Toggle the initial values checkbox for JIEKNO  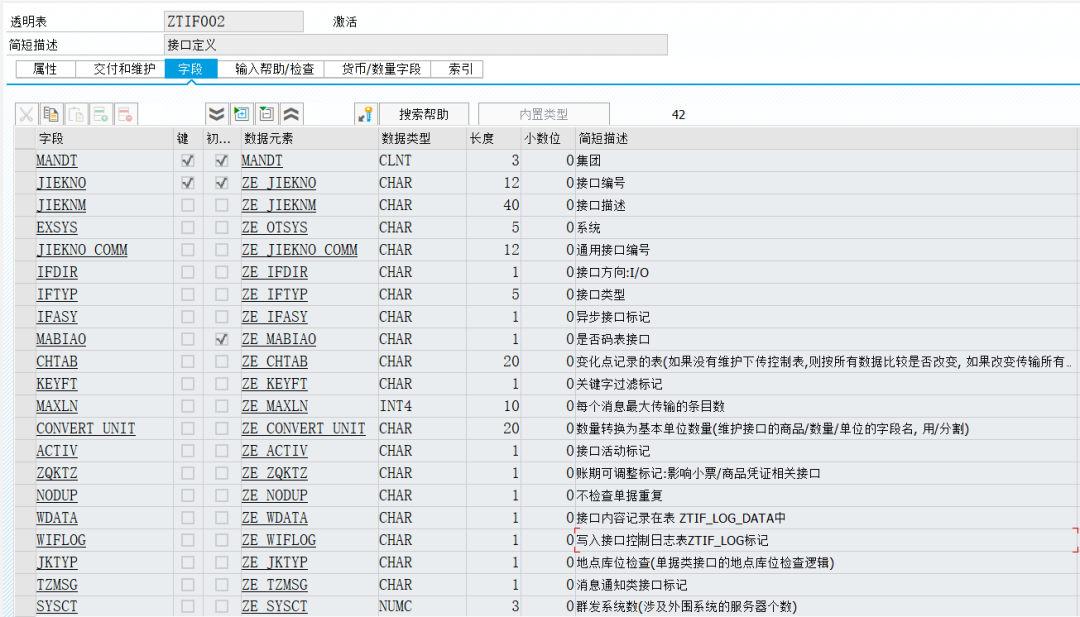coord(221,183)
